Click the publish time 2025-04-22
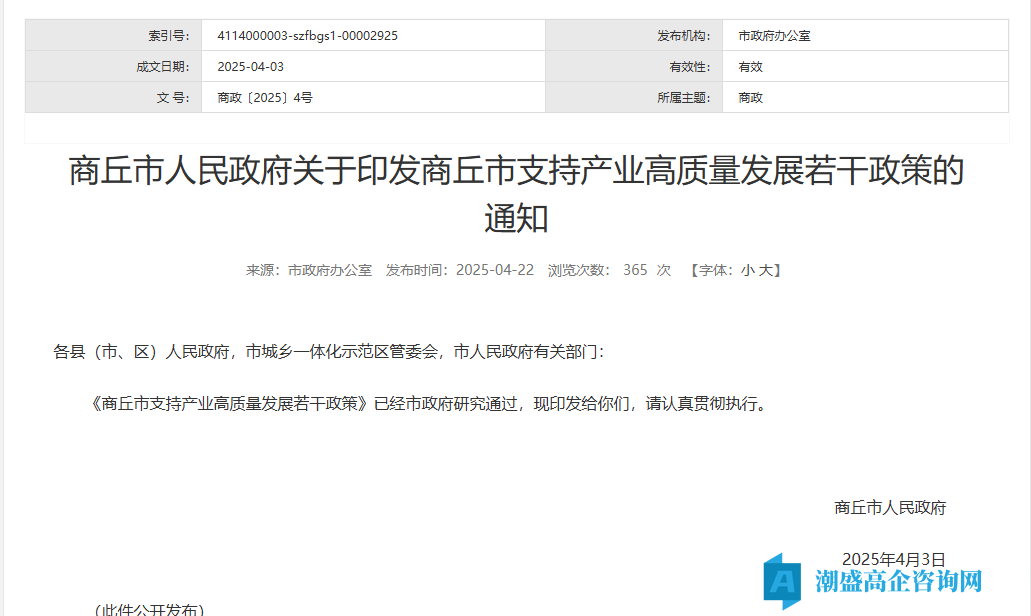1031x616 pixels. pos(494,270)
